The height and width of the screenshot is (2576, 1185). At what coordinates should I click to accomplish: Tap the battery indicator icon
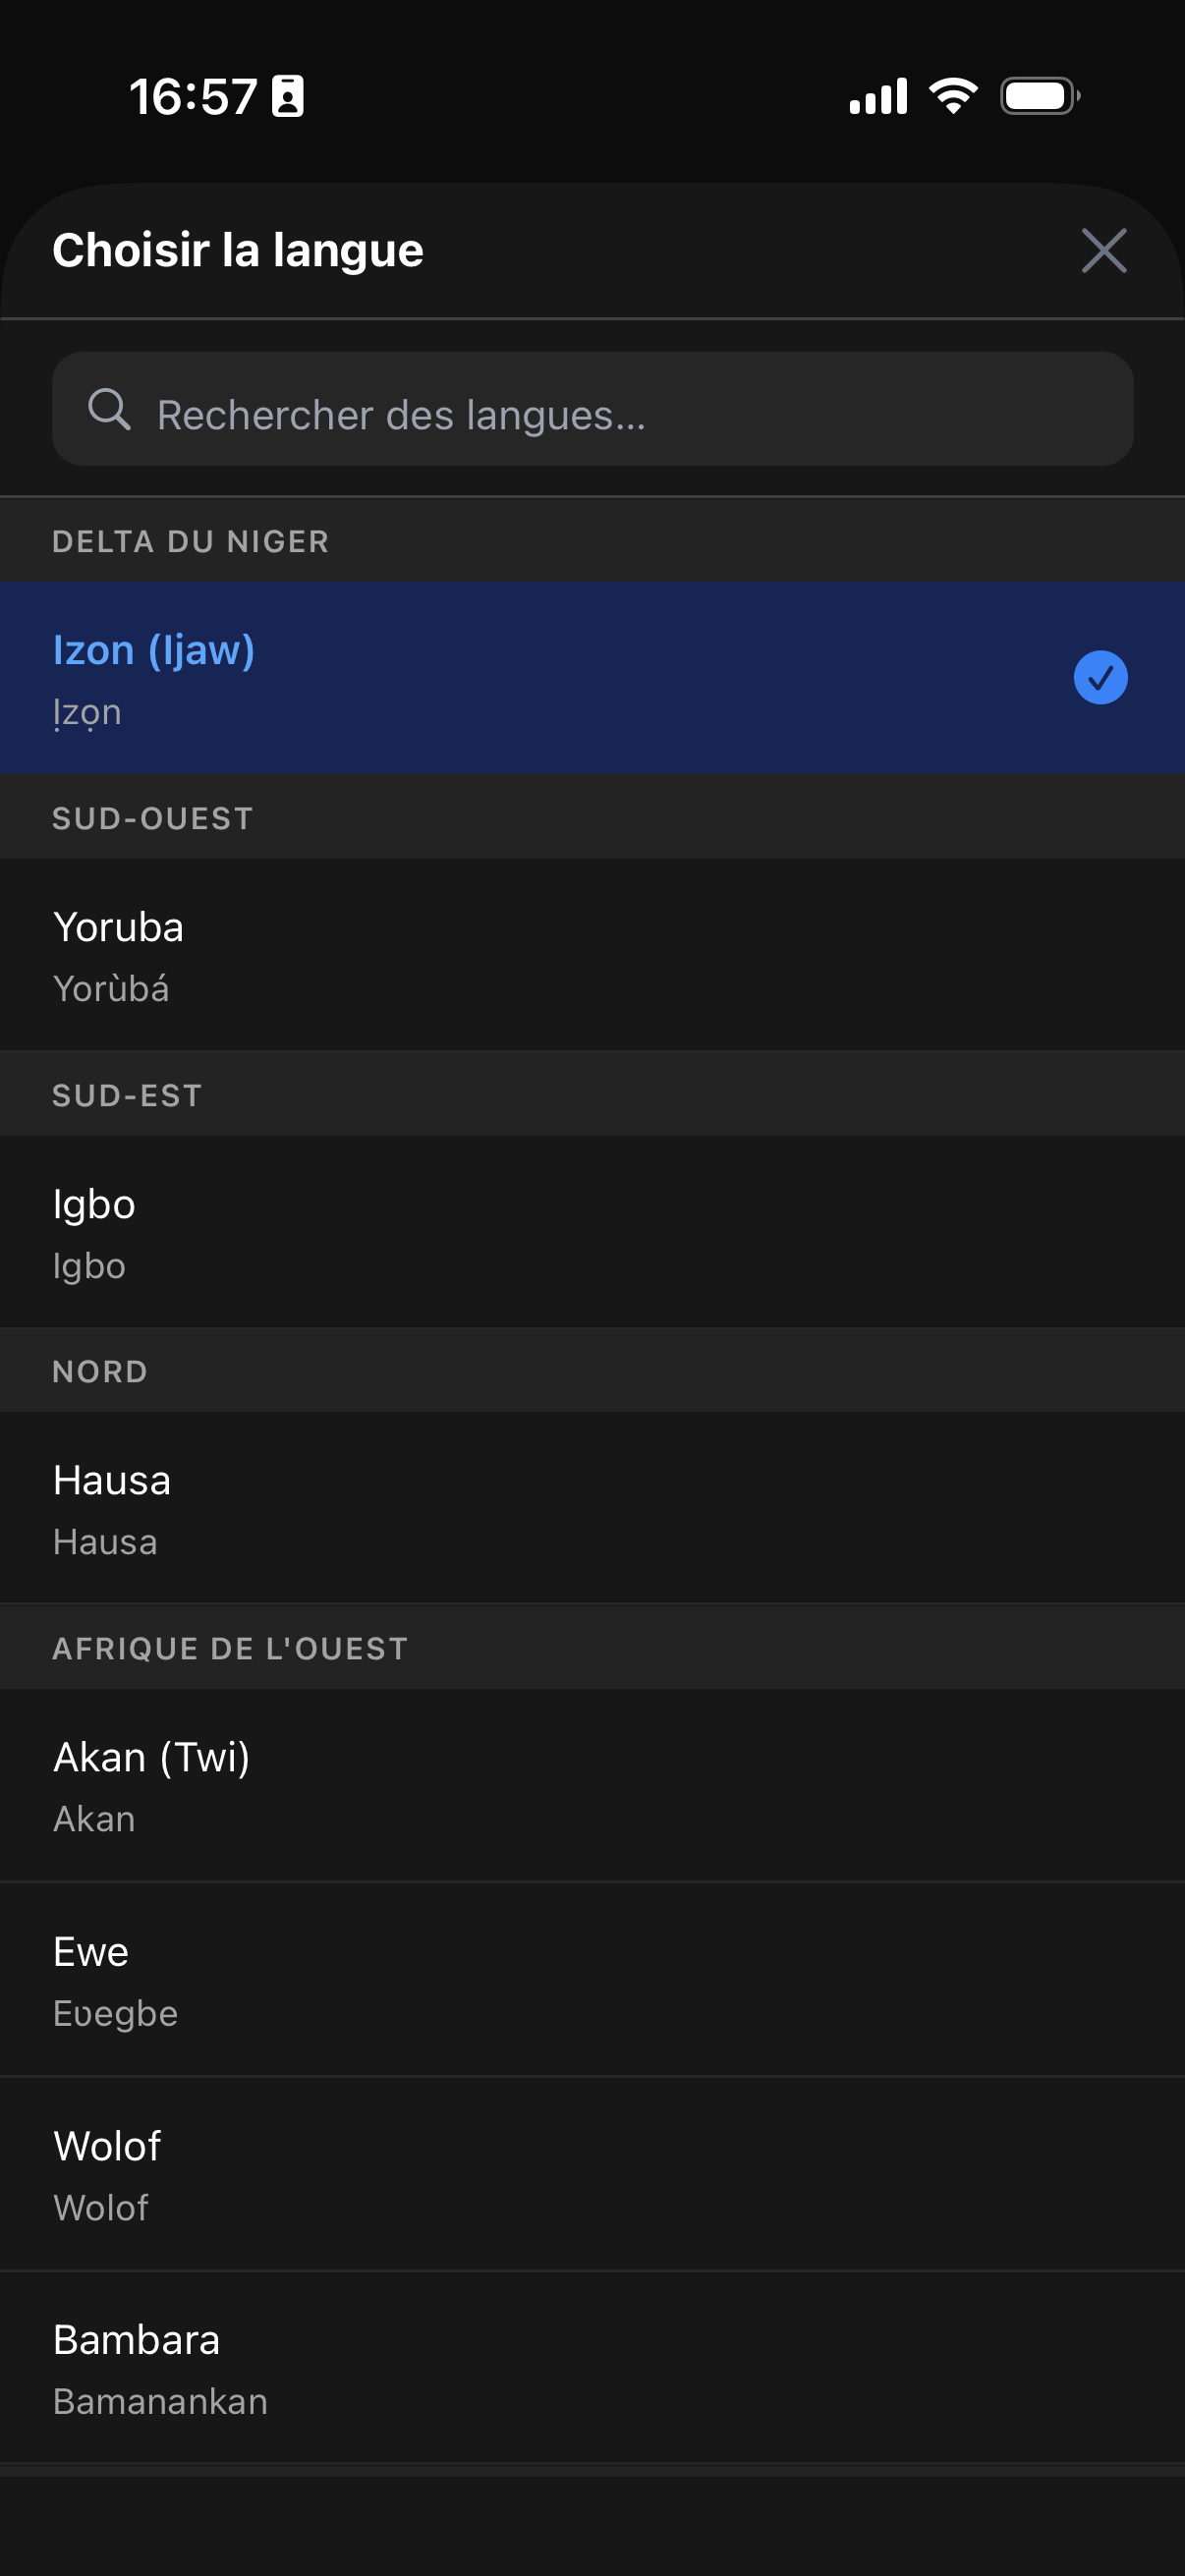[x=1040, y=96]
